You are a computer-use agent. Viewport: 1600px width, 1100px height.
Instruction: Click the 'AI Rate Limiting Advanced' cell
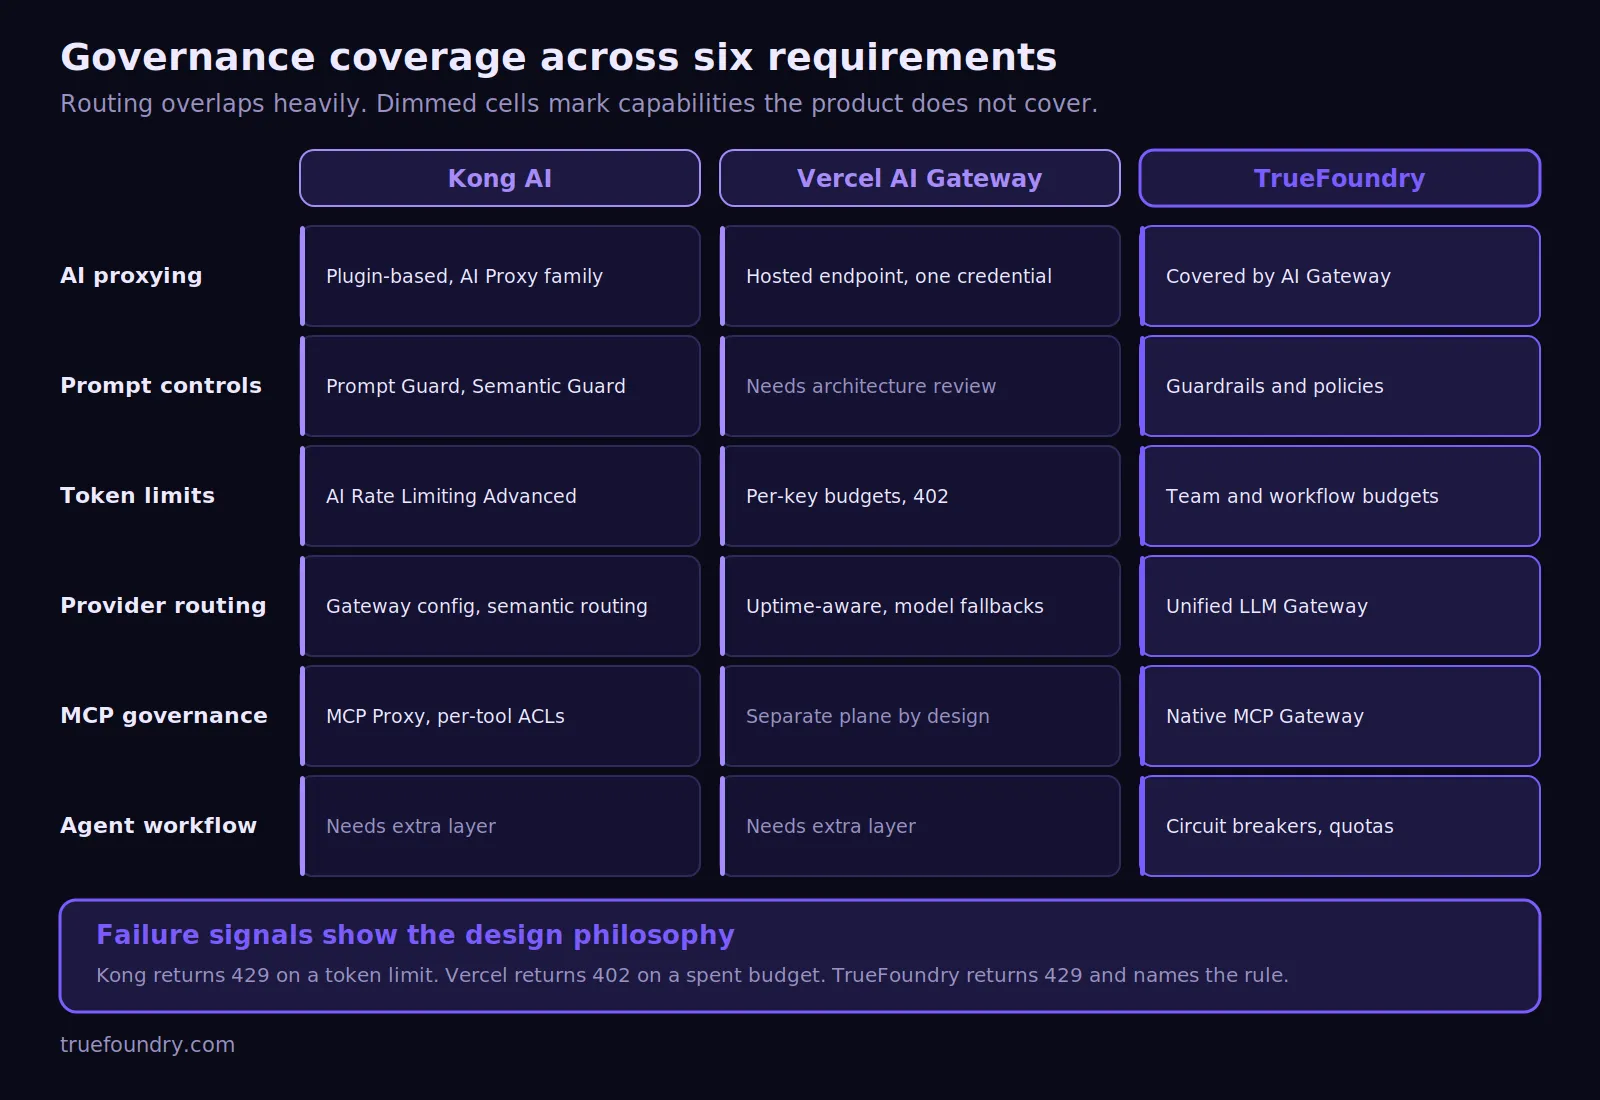point(500,496)
